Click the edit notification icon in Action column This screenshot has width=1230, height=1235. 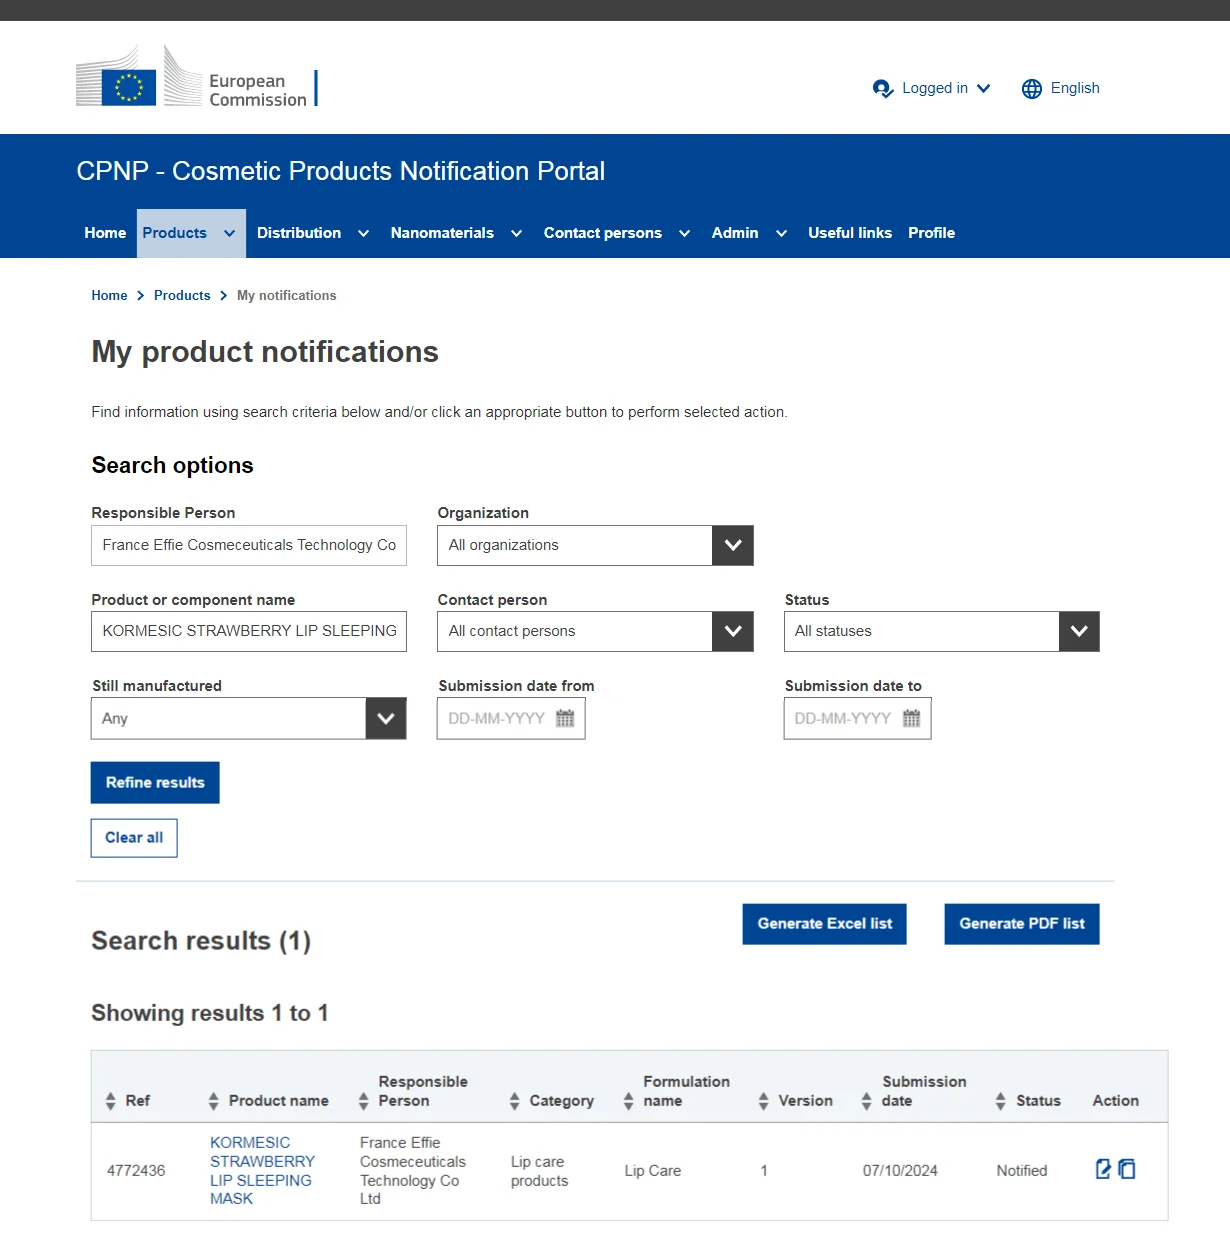pyautogui.click(x=1103, y=1169)
